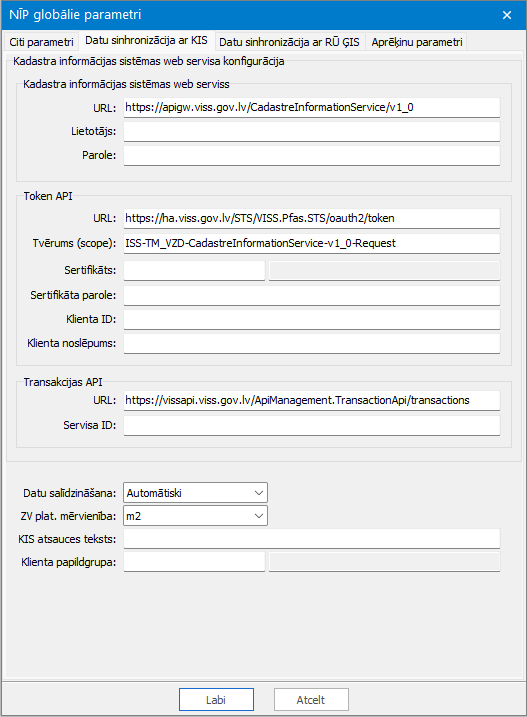Viewport: 527px width, 717px height.
Task: Click the Token API URL field
Action: [x=312, y=219]
